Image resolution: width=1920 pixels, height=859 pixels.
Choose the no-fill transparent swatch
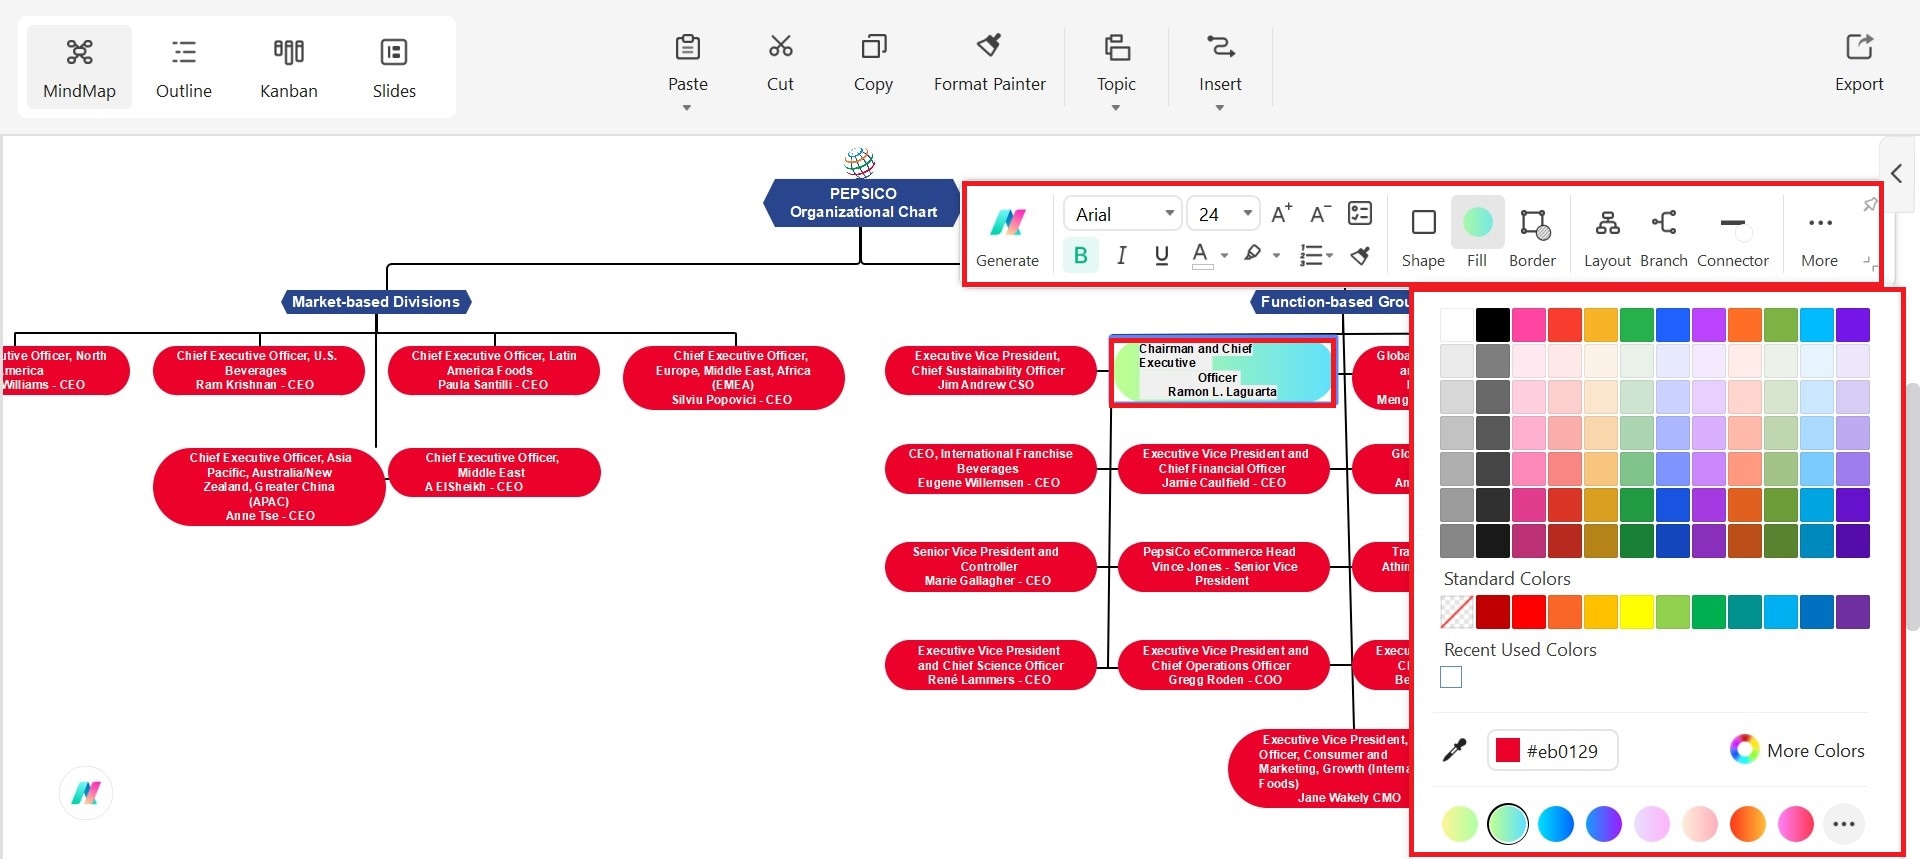[x=1457, y=612]
